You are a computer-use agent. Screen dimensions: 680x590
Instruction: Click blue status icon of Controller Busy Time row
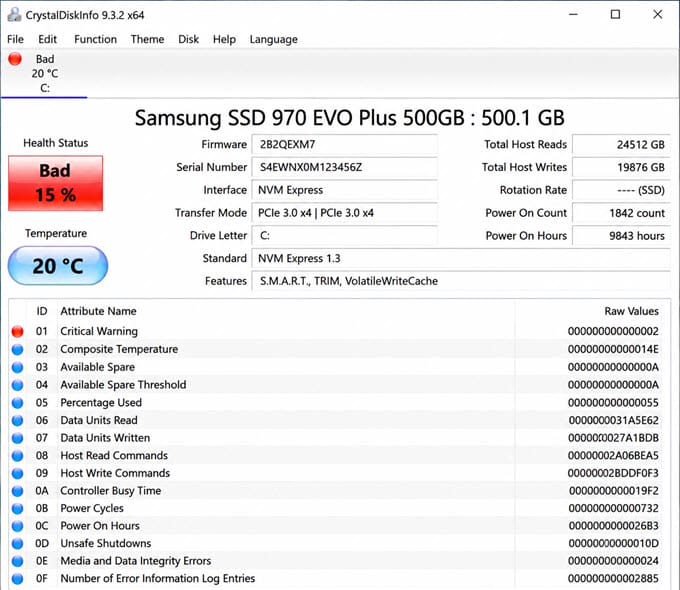pyautogui.click(x=17, y=491)
